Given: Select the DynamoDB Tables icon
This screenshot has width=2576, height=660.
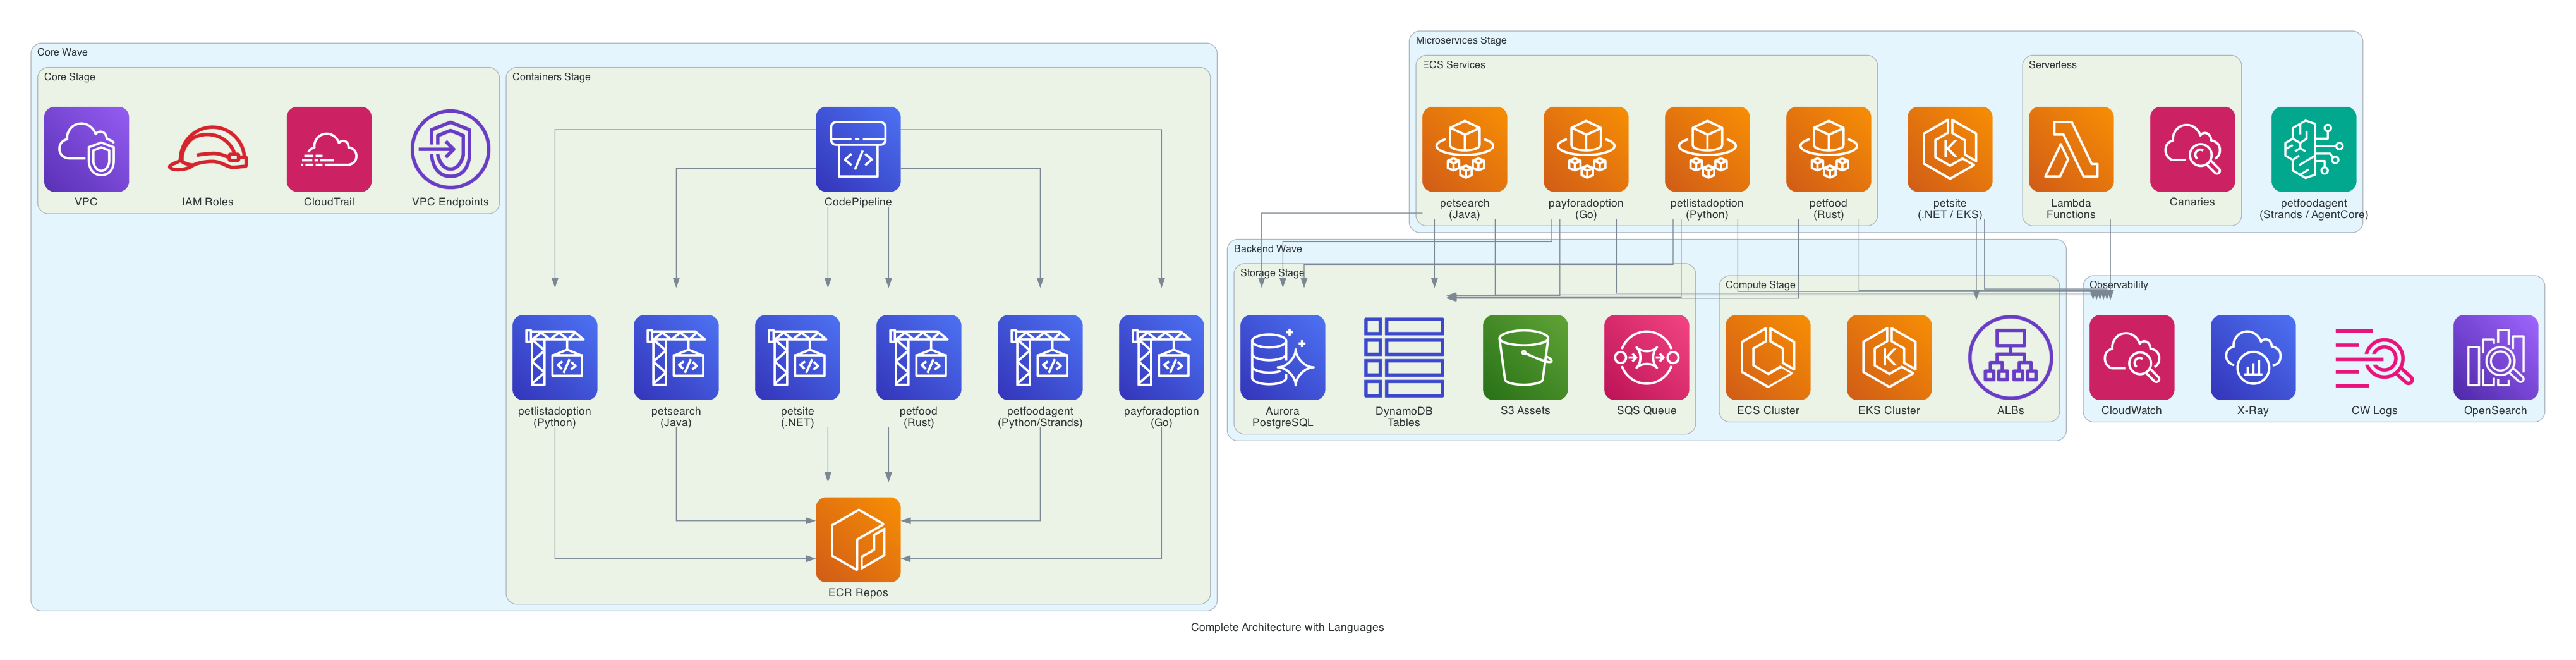Looking at the screenshot, I should tap(1404, 358).
